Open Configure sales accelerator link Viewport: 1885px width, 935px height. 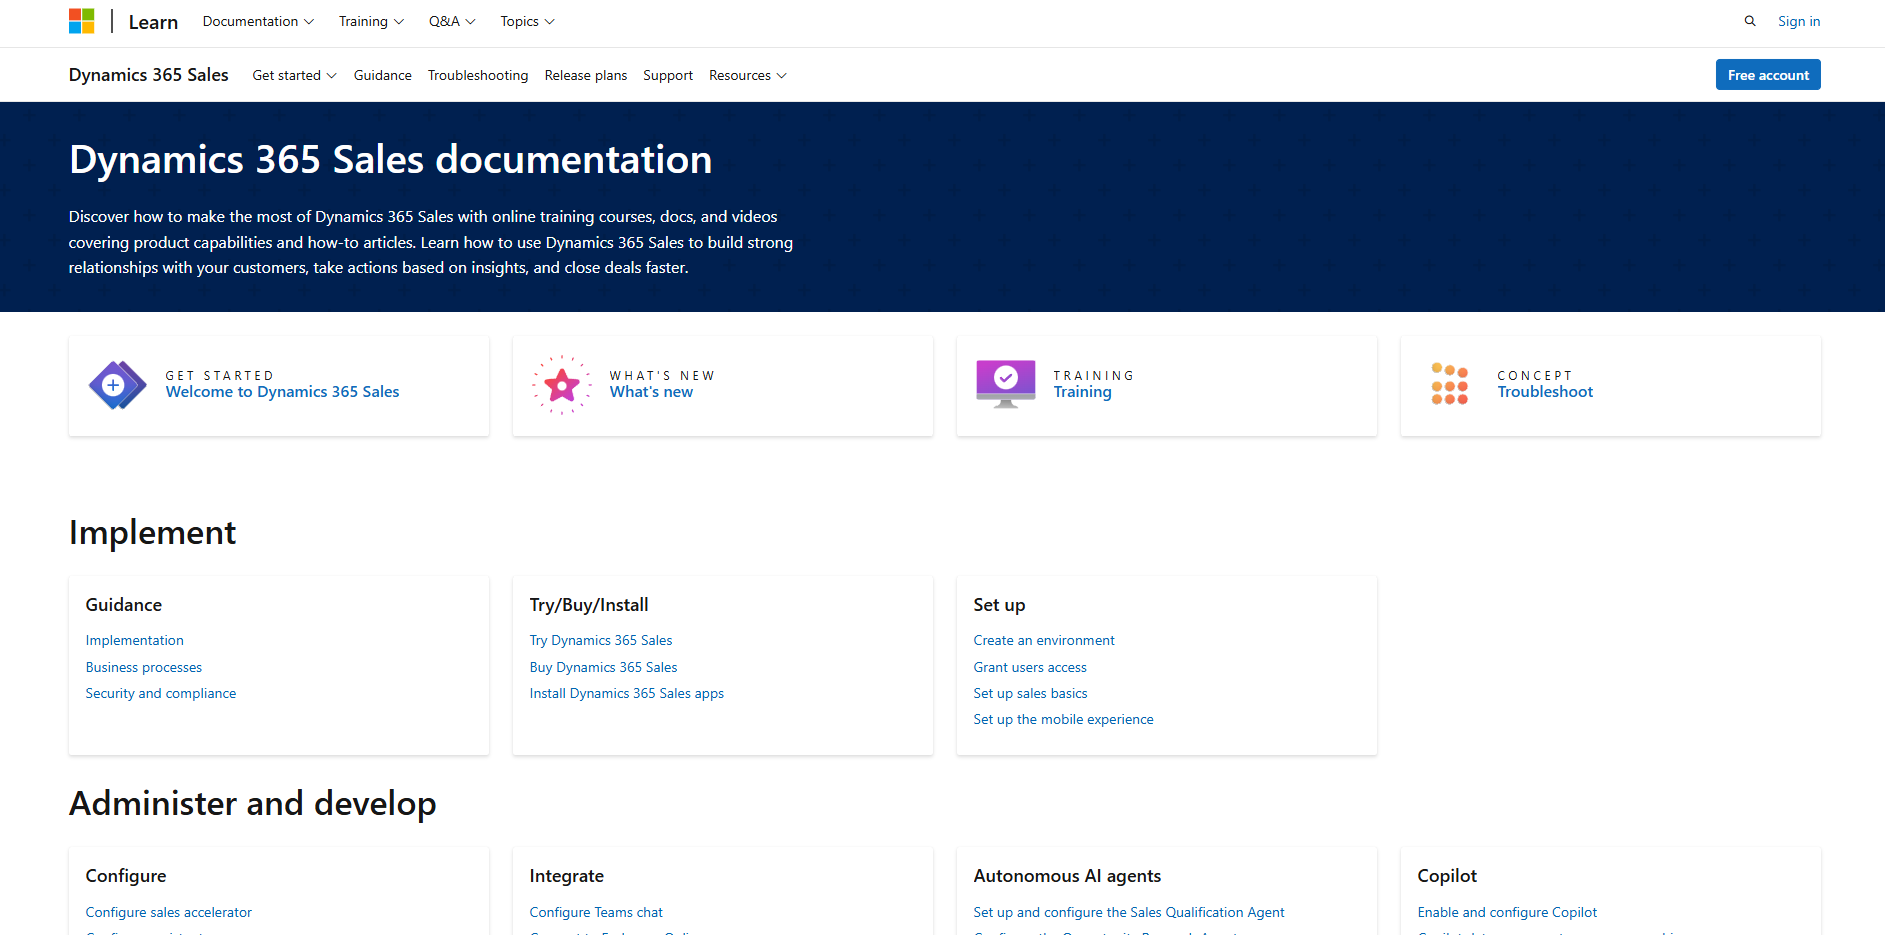[169, 912]
